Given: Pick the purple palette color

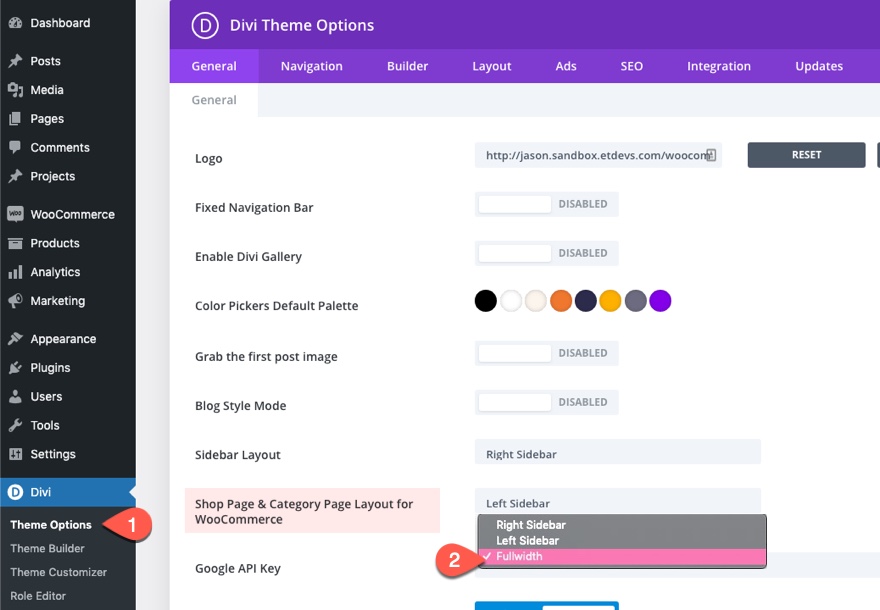Looking at the screenshot, I should (x=660, y=301).
